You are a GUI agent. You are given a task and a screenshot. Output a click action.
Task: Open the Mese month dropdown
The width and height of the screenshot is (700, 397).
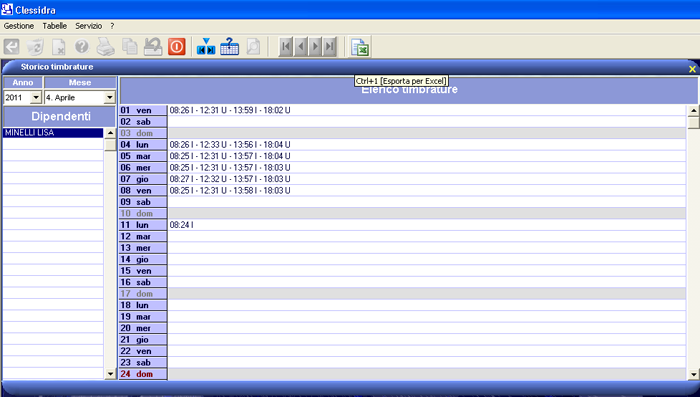[109, 97]
